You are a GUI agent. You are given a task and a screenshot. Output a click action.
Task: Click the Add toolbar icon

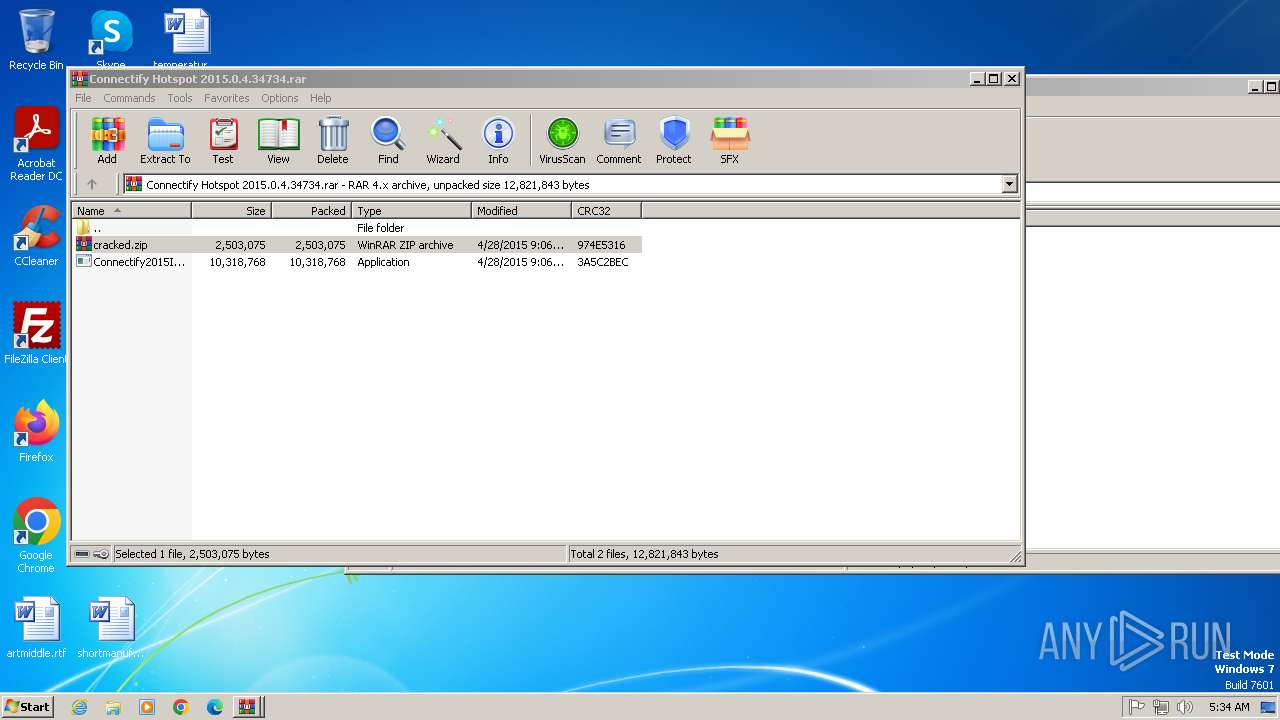(107, 140)
